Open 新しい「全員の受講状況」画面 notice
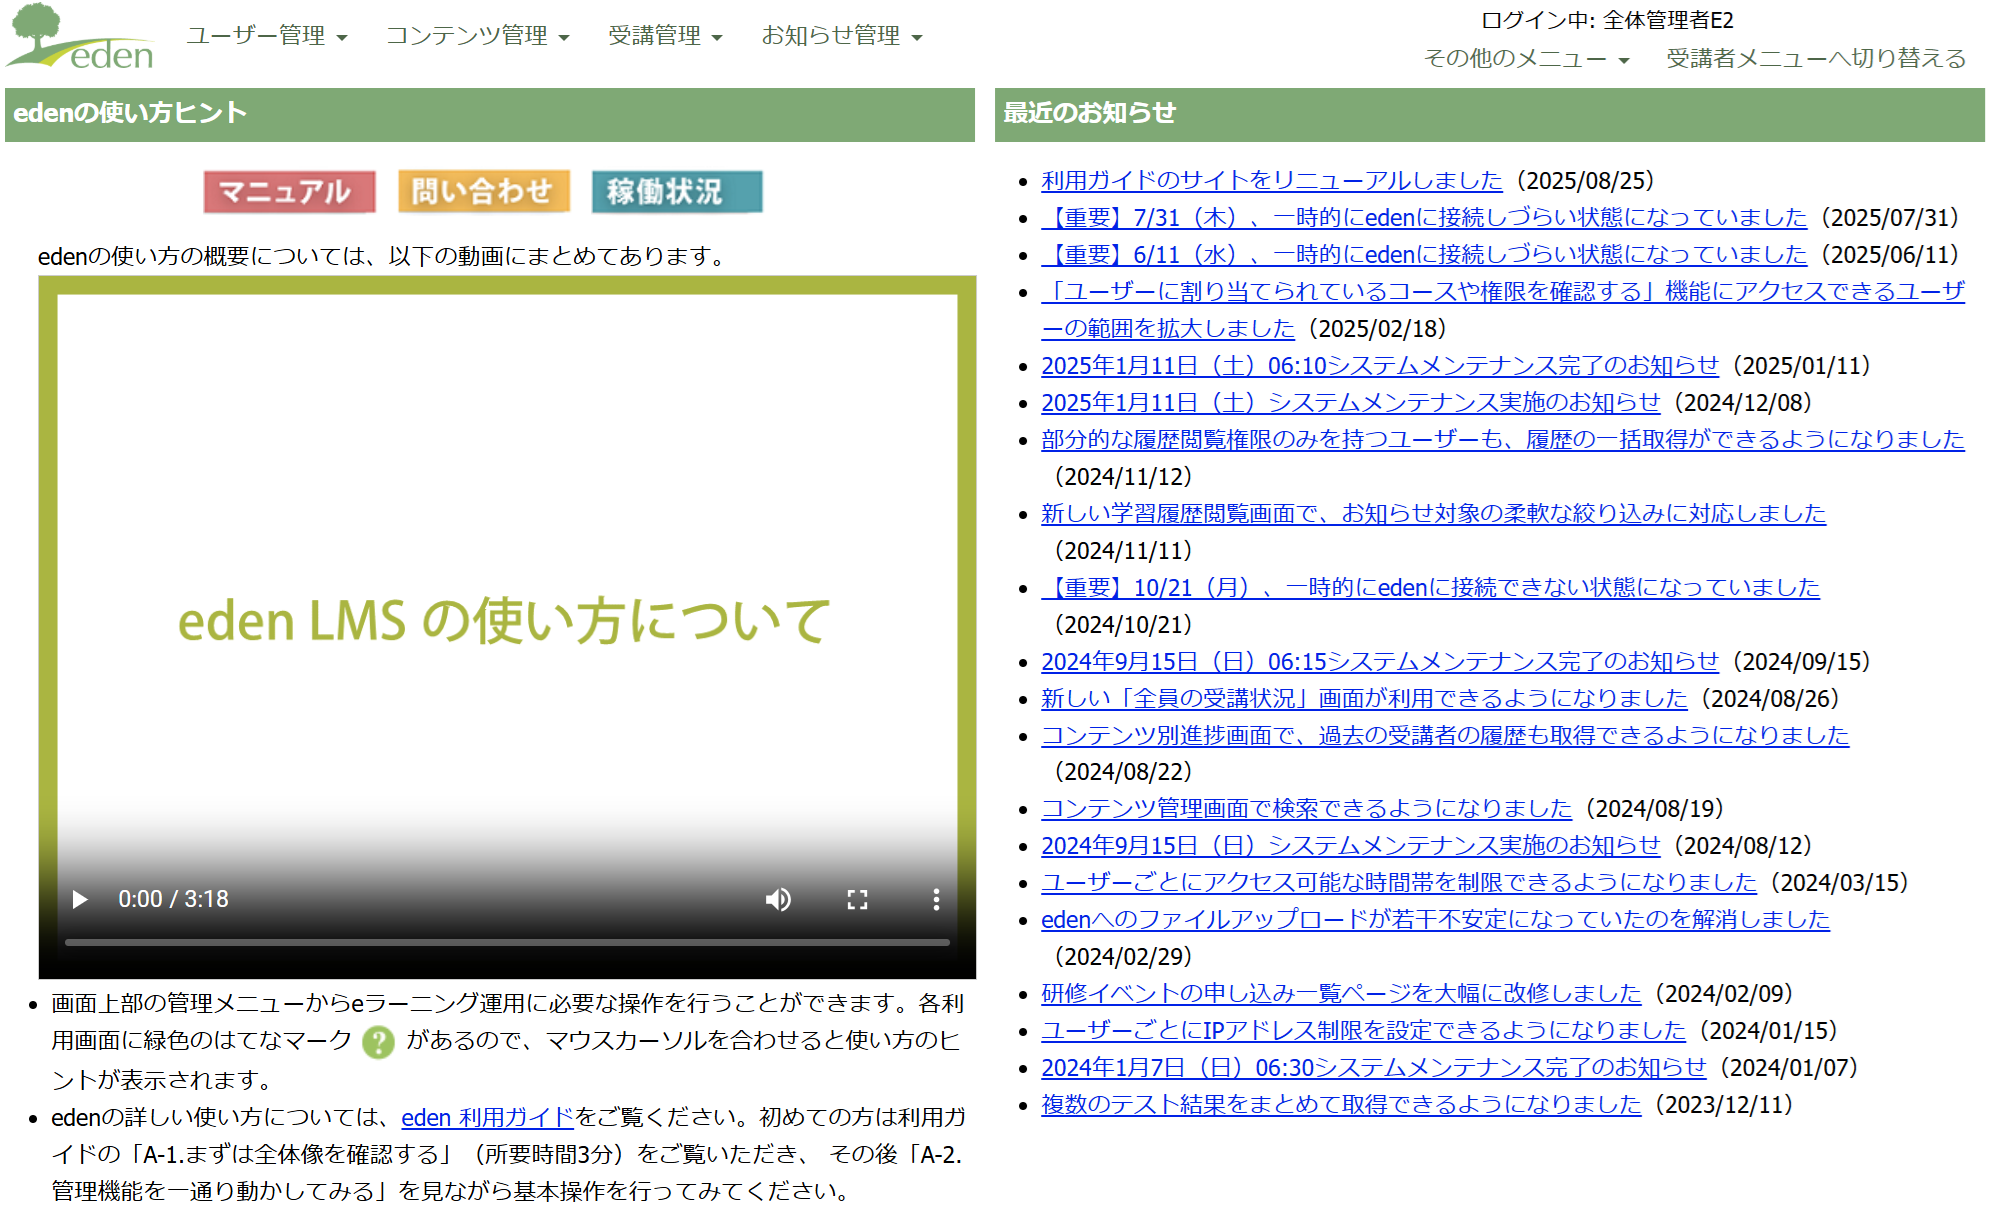1999x1213 pixels. (1364, 699)
